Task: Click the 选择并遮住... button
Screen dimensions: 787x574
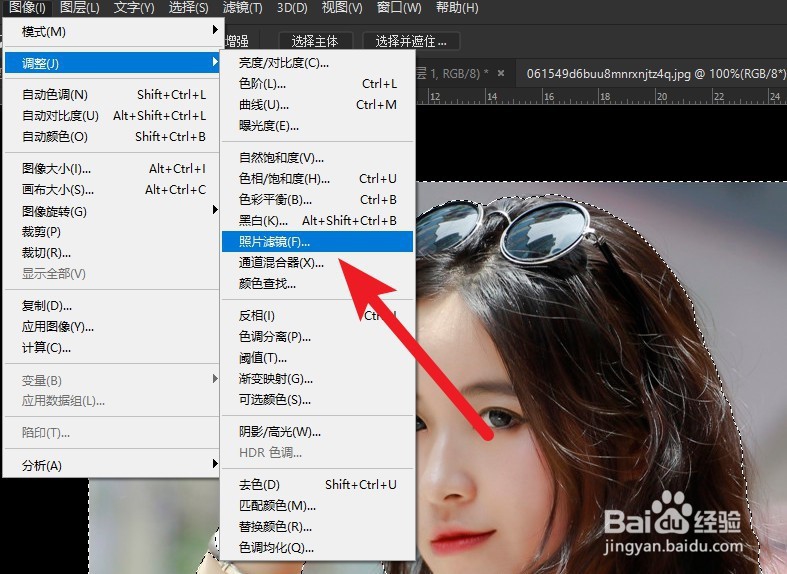Action: click(x=411, y=41)
